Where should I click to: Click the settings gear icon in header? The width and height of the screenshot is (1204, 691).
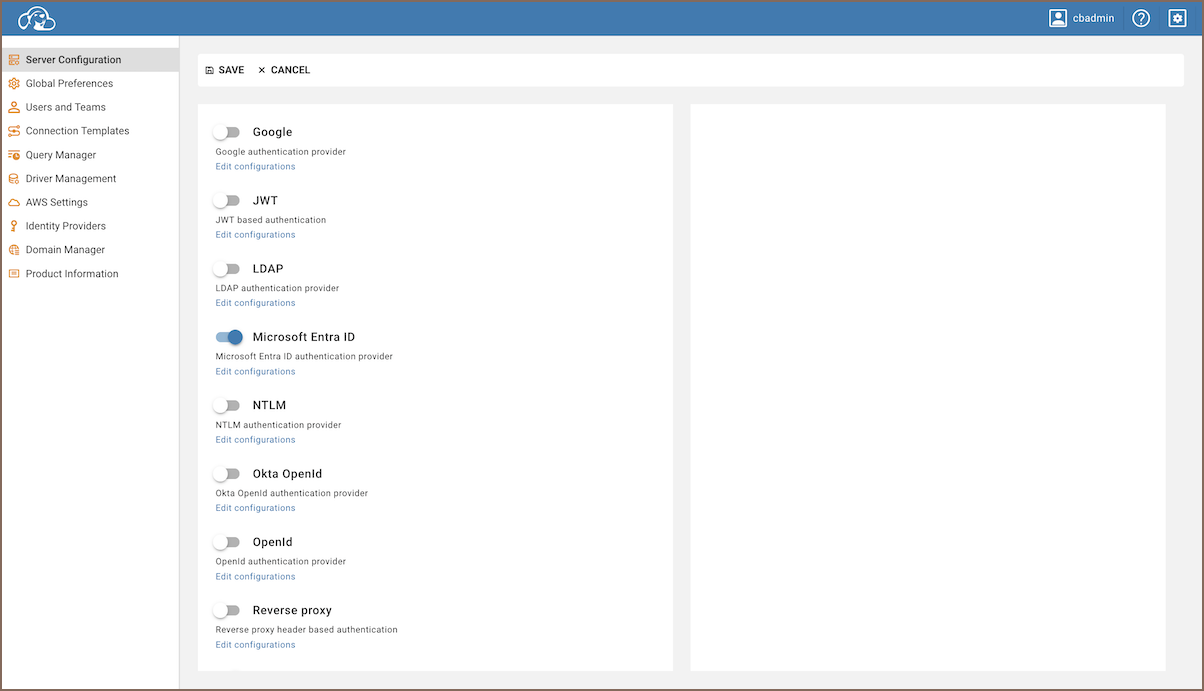pos(1177,18)
